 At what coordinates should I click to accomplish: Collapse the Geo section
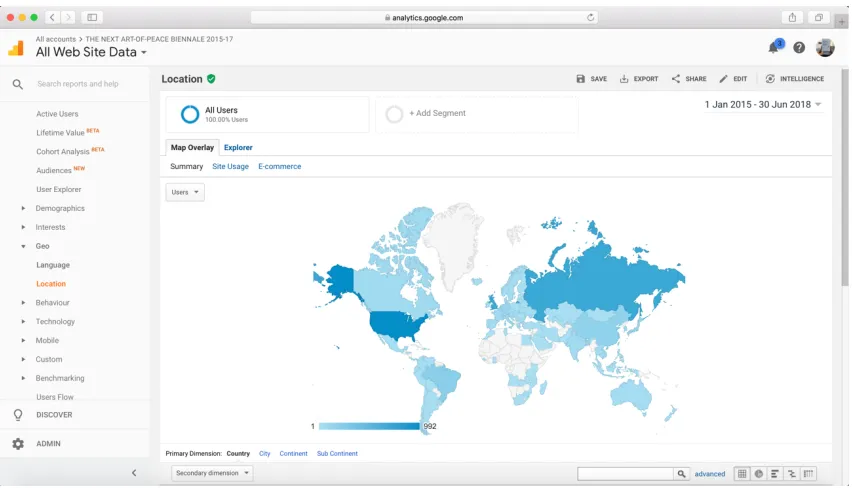pos(23,246)
